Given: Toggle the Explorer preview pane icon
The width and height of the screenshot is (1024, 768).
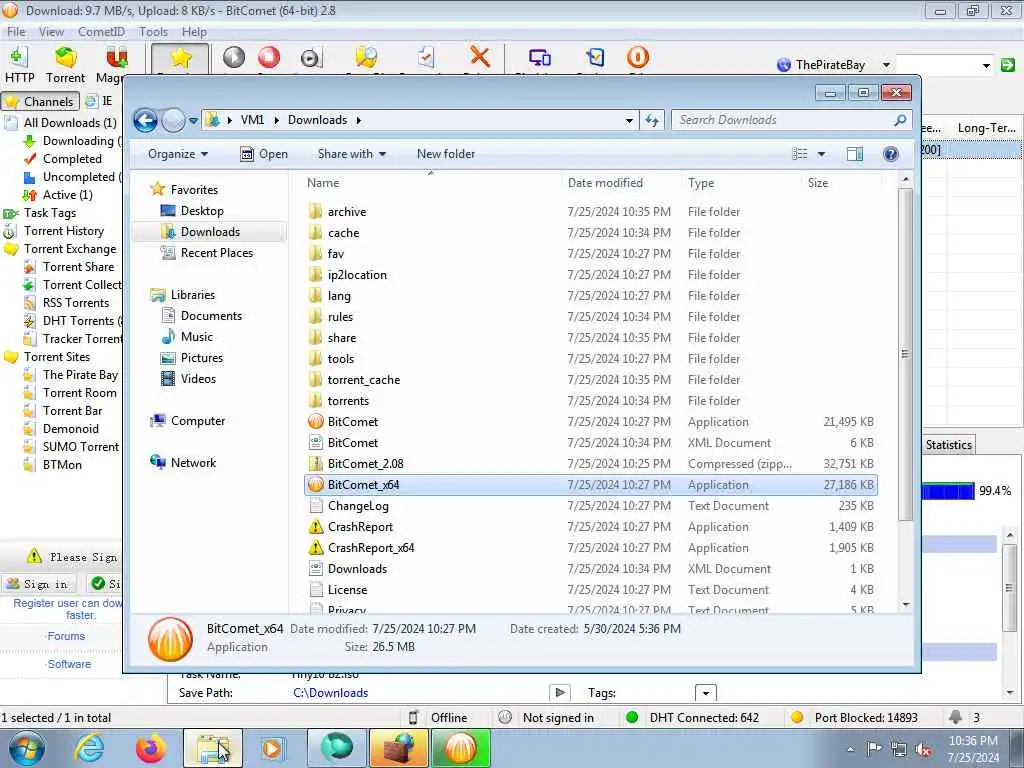Looking at the screenshot, I should point(854,154).
